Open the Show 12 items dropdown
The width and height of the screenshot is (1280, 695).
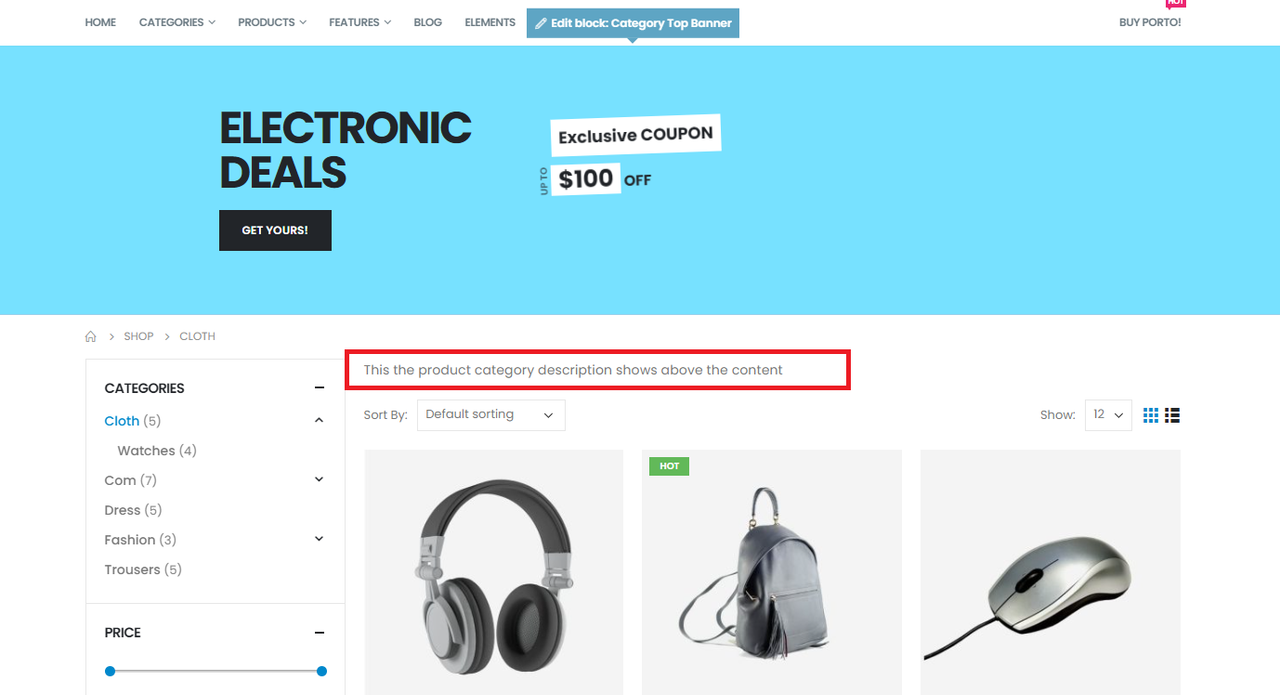pyautogui.click(x=1108, y=415)
